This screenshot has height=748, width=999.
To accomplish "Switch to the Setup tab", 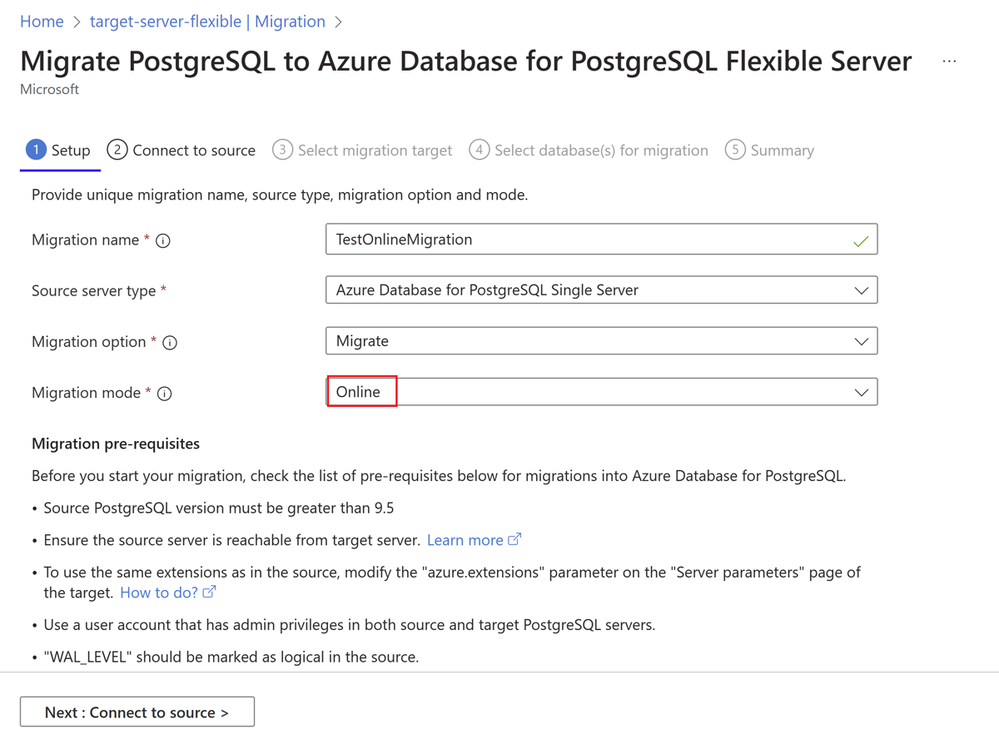I will coord(59,150).
